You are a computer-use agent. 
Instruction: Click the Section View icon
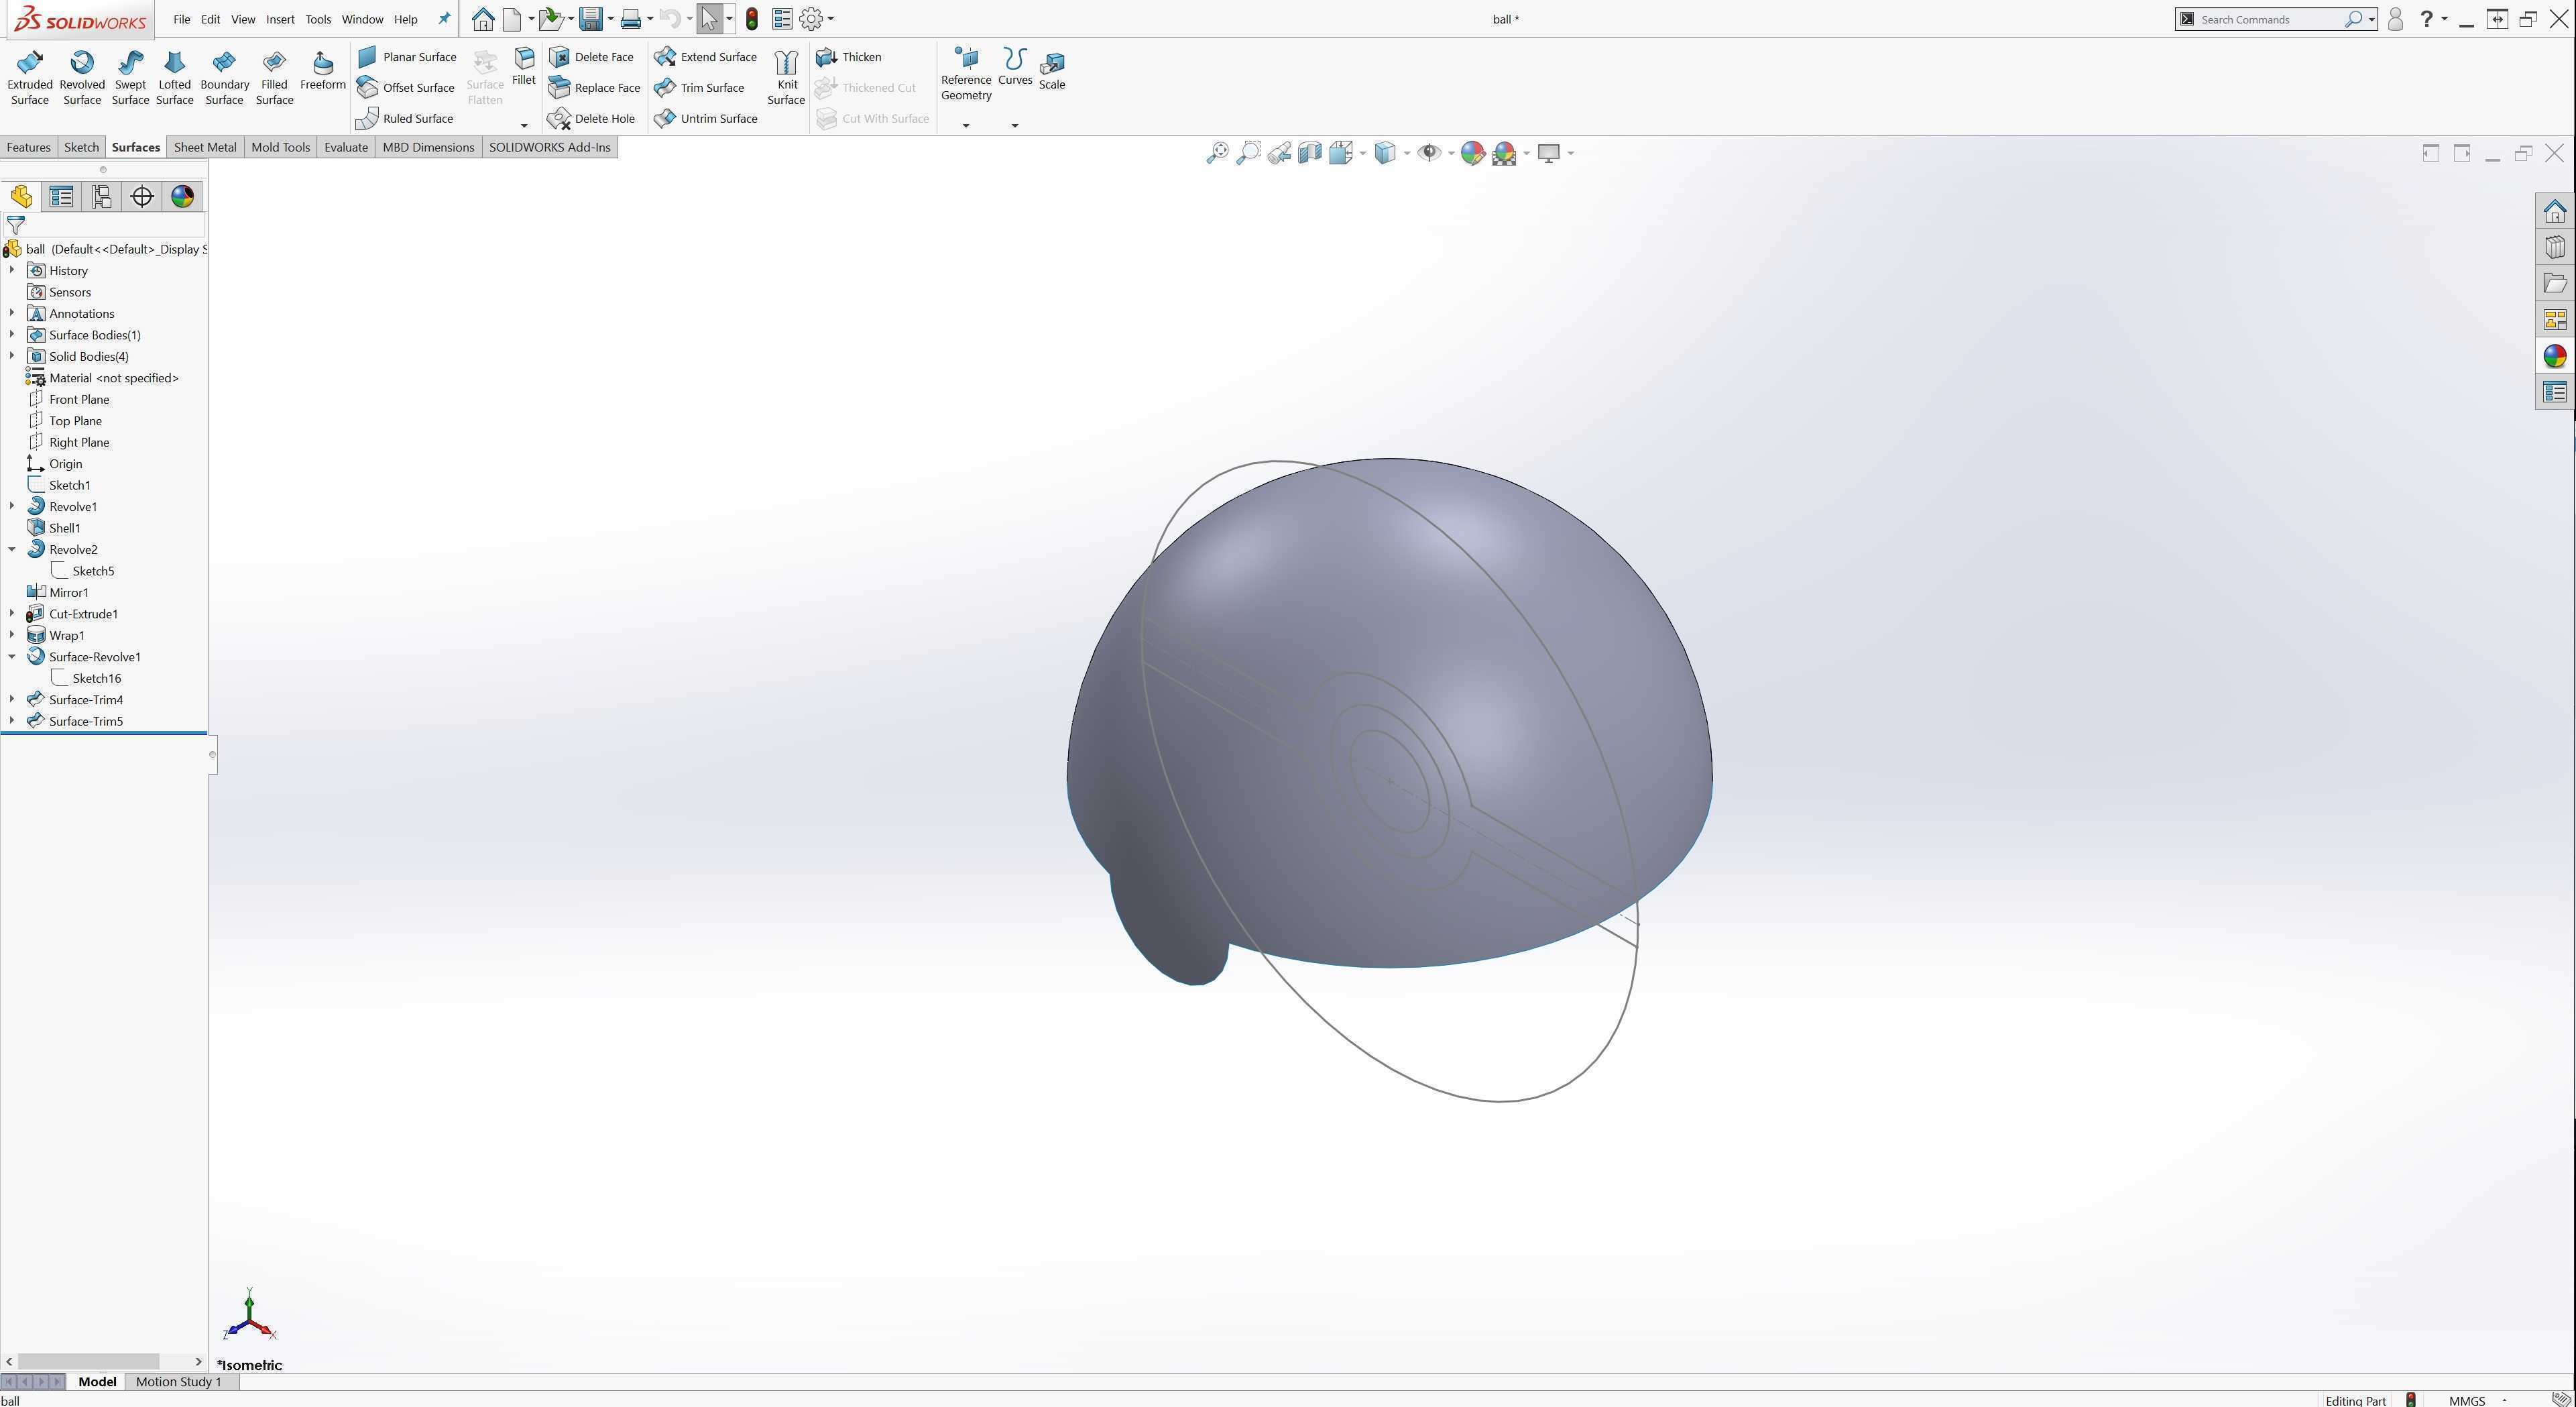point(1309,153)
